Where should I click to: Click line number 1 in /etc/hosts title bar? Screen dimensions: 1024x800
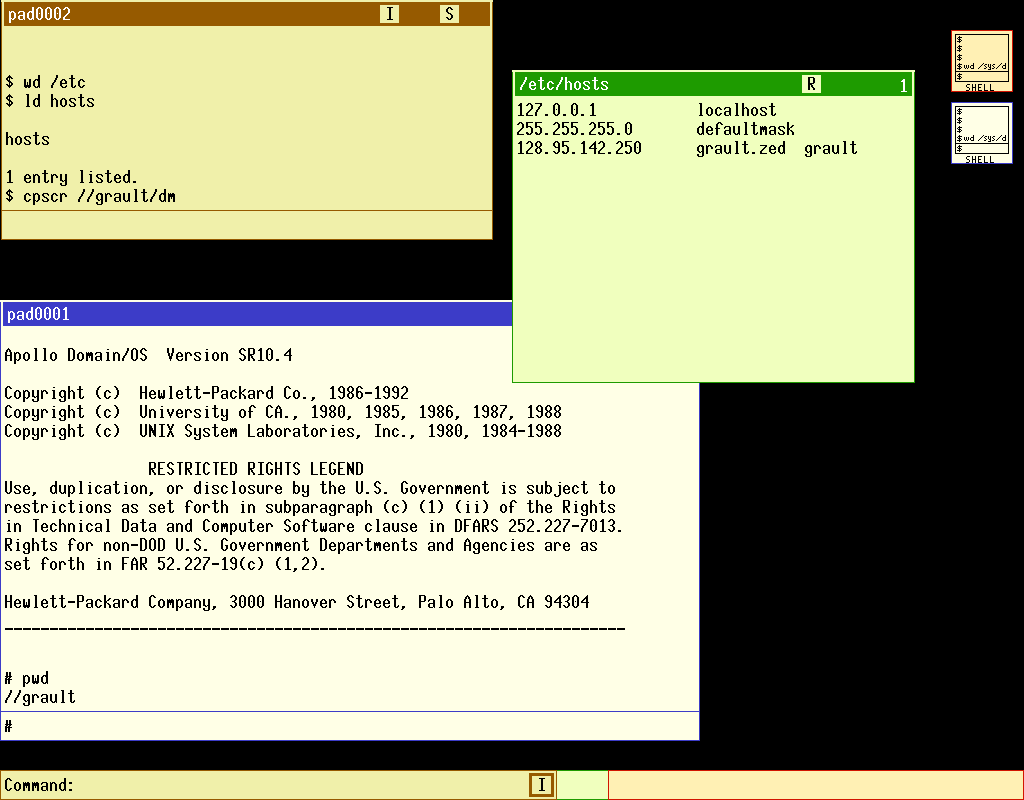click(x=903, y=85)
